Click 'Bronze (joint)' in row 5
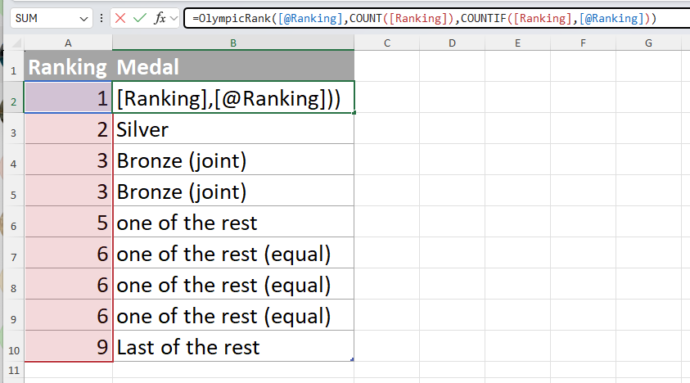Viewport: 690px width, 383px height. point(233,191)
